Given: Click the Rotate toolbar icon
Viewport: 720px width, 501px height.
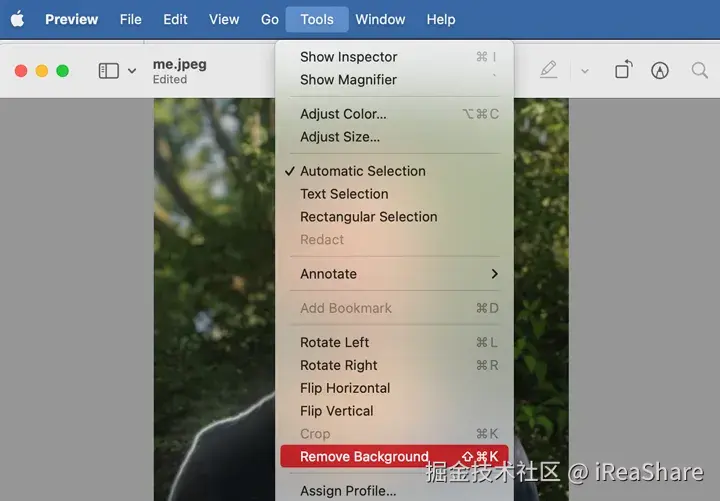Looking at the screenshot, I should [x=624, y=70].
